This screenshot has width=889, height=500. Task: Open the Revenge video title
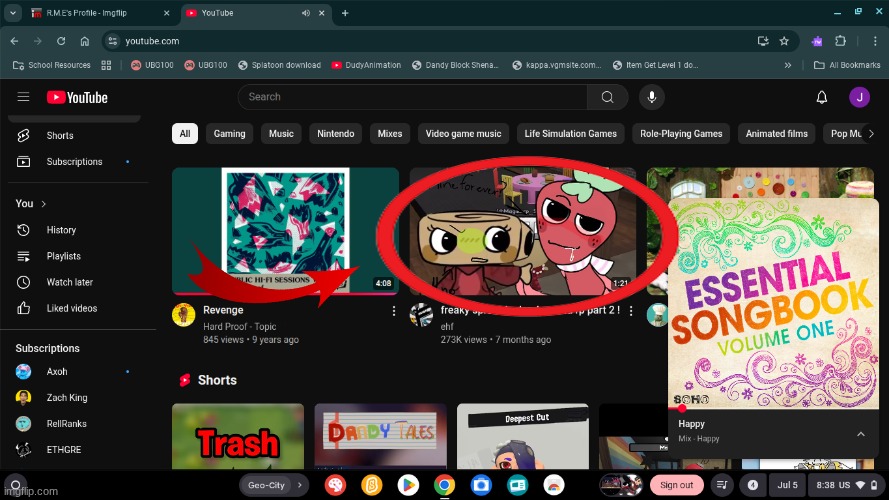pyautogui.click(x=223, y=310)
